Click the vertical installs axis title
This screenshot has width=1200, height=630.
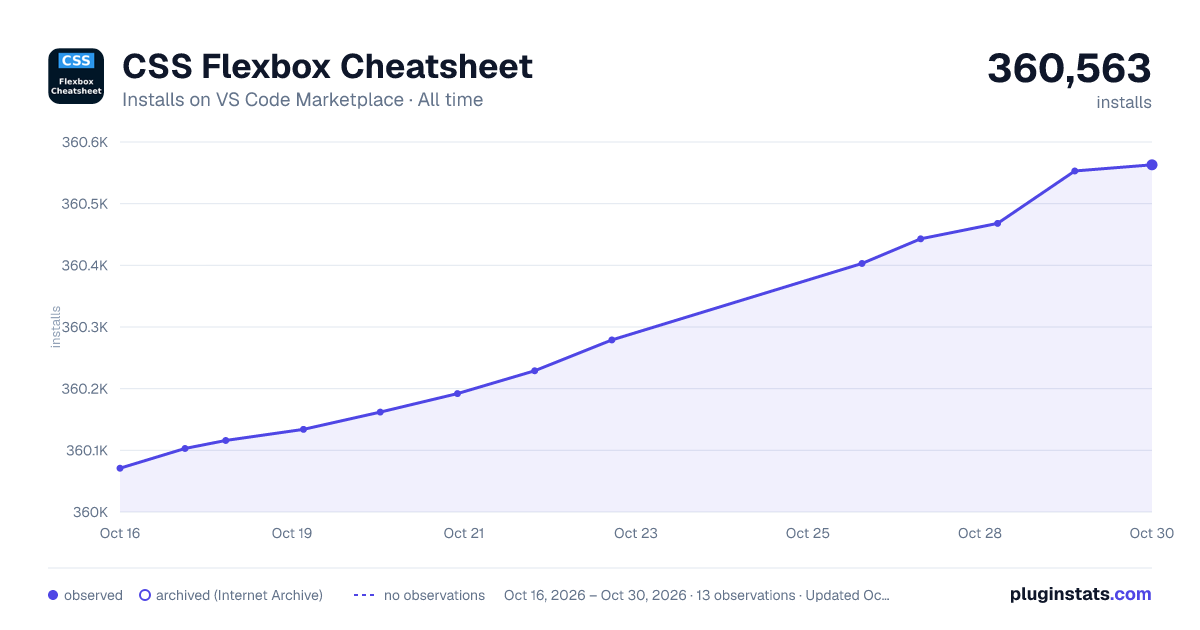pyautogui.click(x=56, y=327)
